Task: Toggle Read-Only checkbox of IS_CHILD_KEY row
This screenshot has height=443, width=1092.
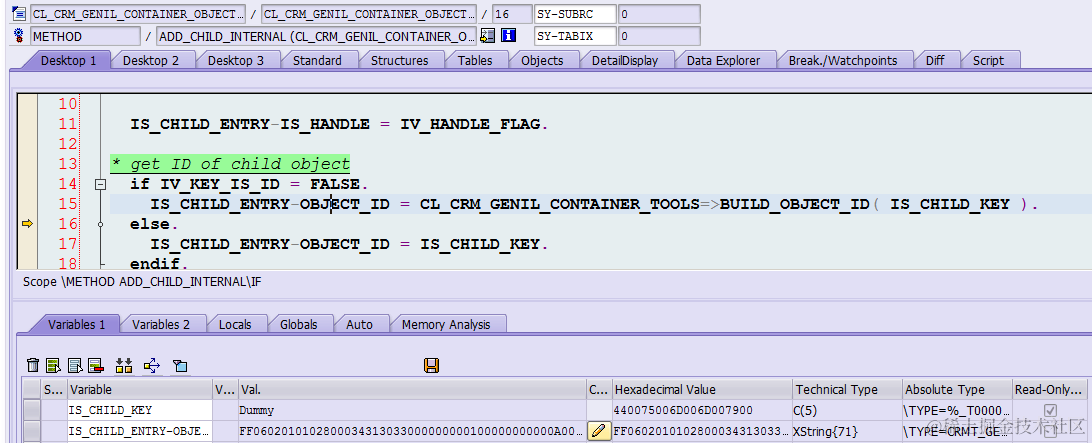Action: [x=1052, y=410]
